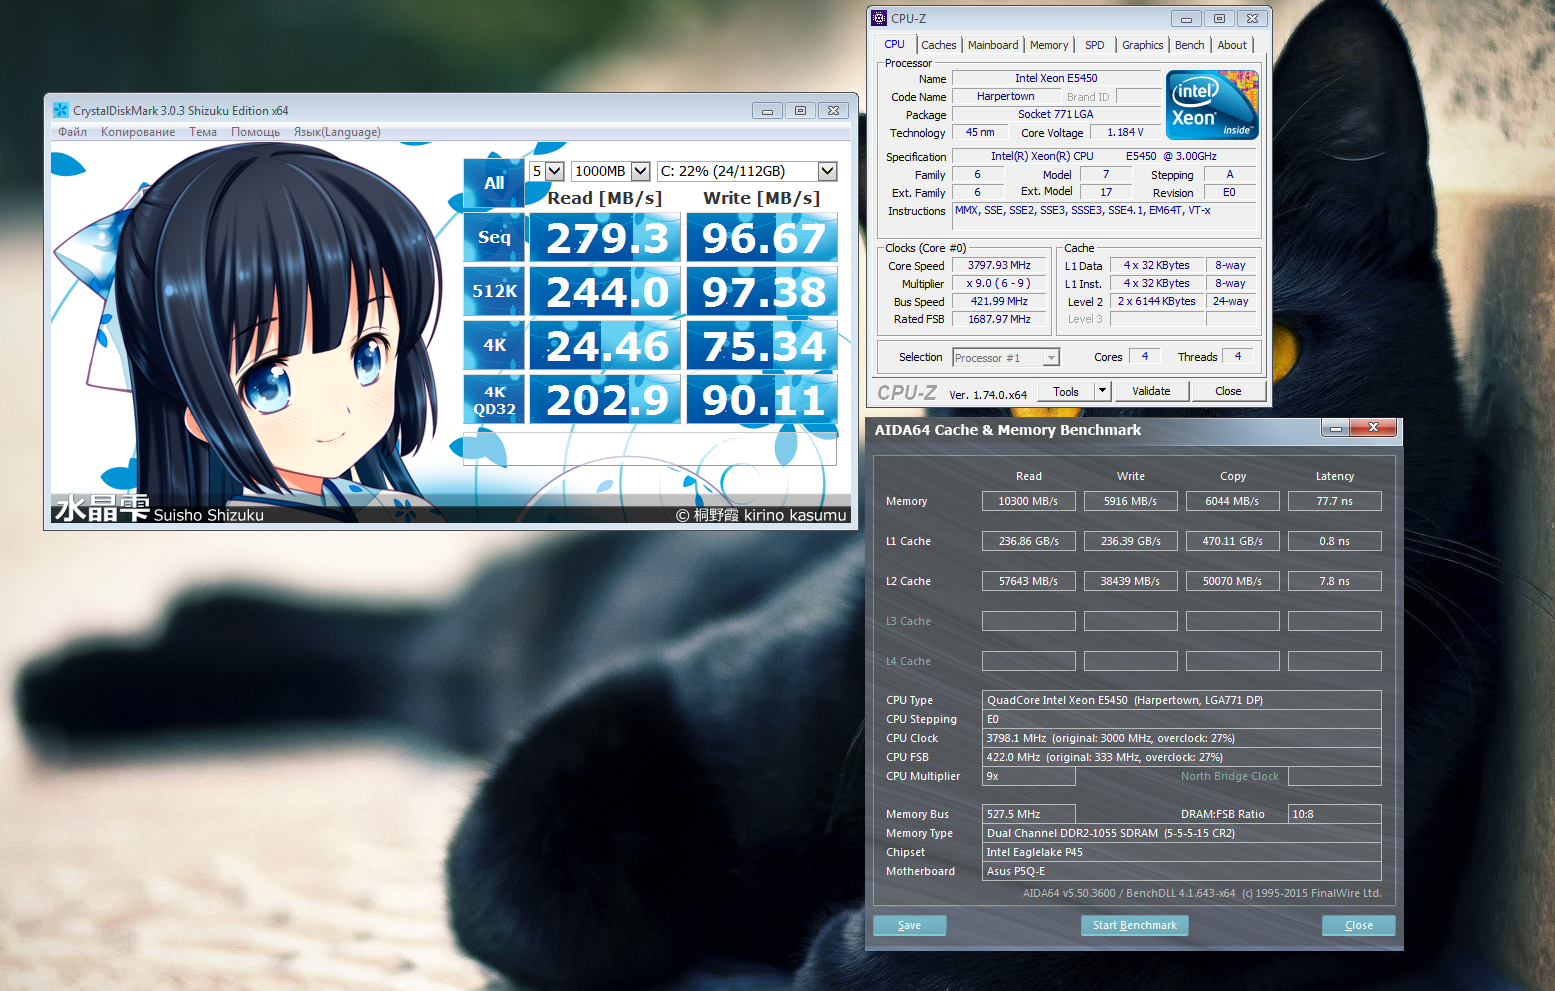The height and width of the screenshot is (991, 1555).
Task: Click the Validate button in CPU-Z
Action: [1151, 391]
